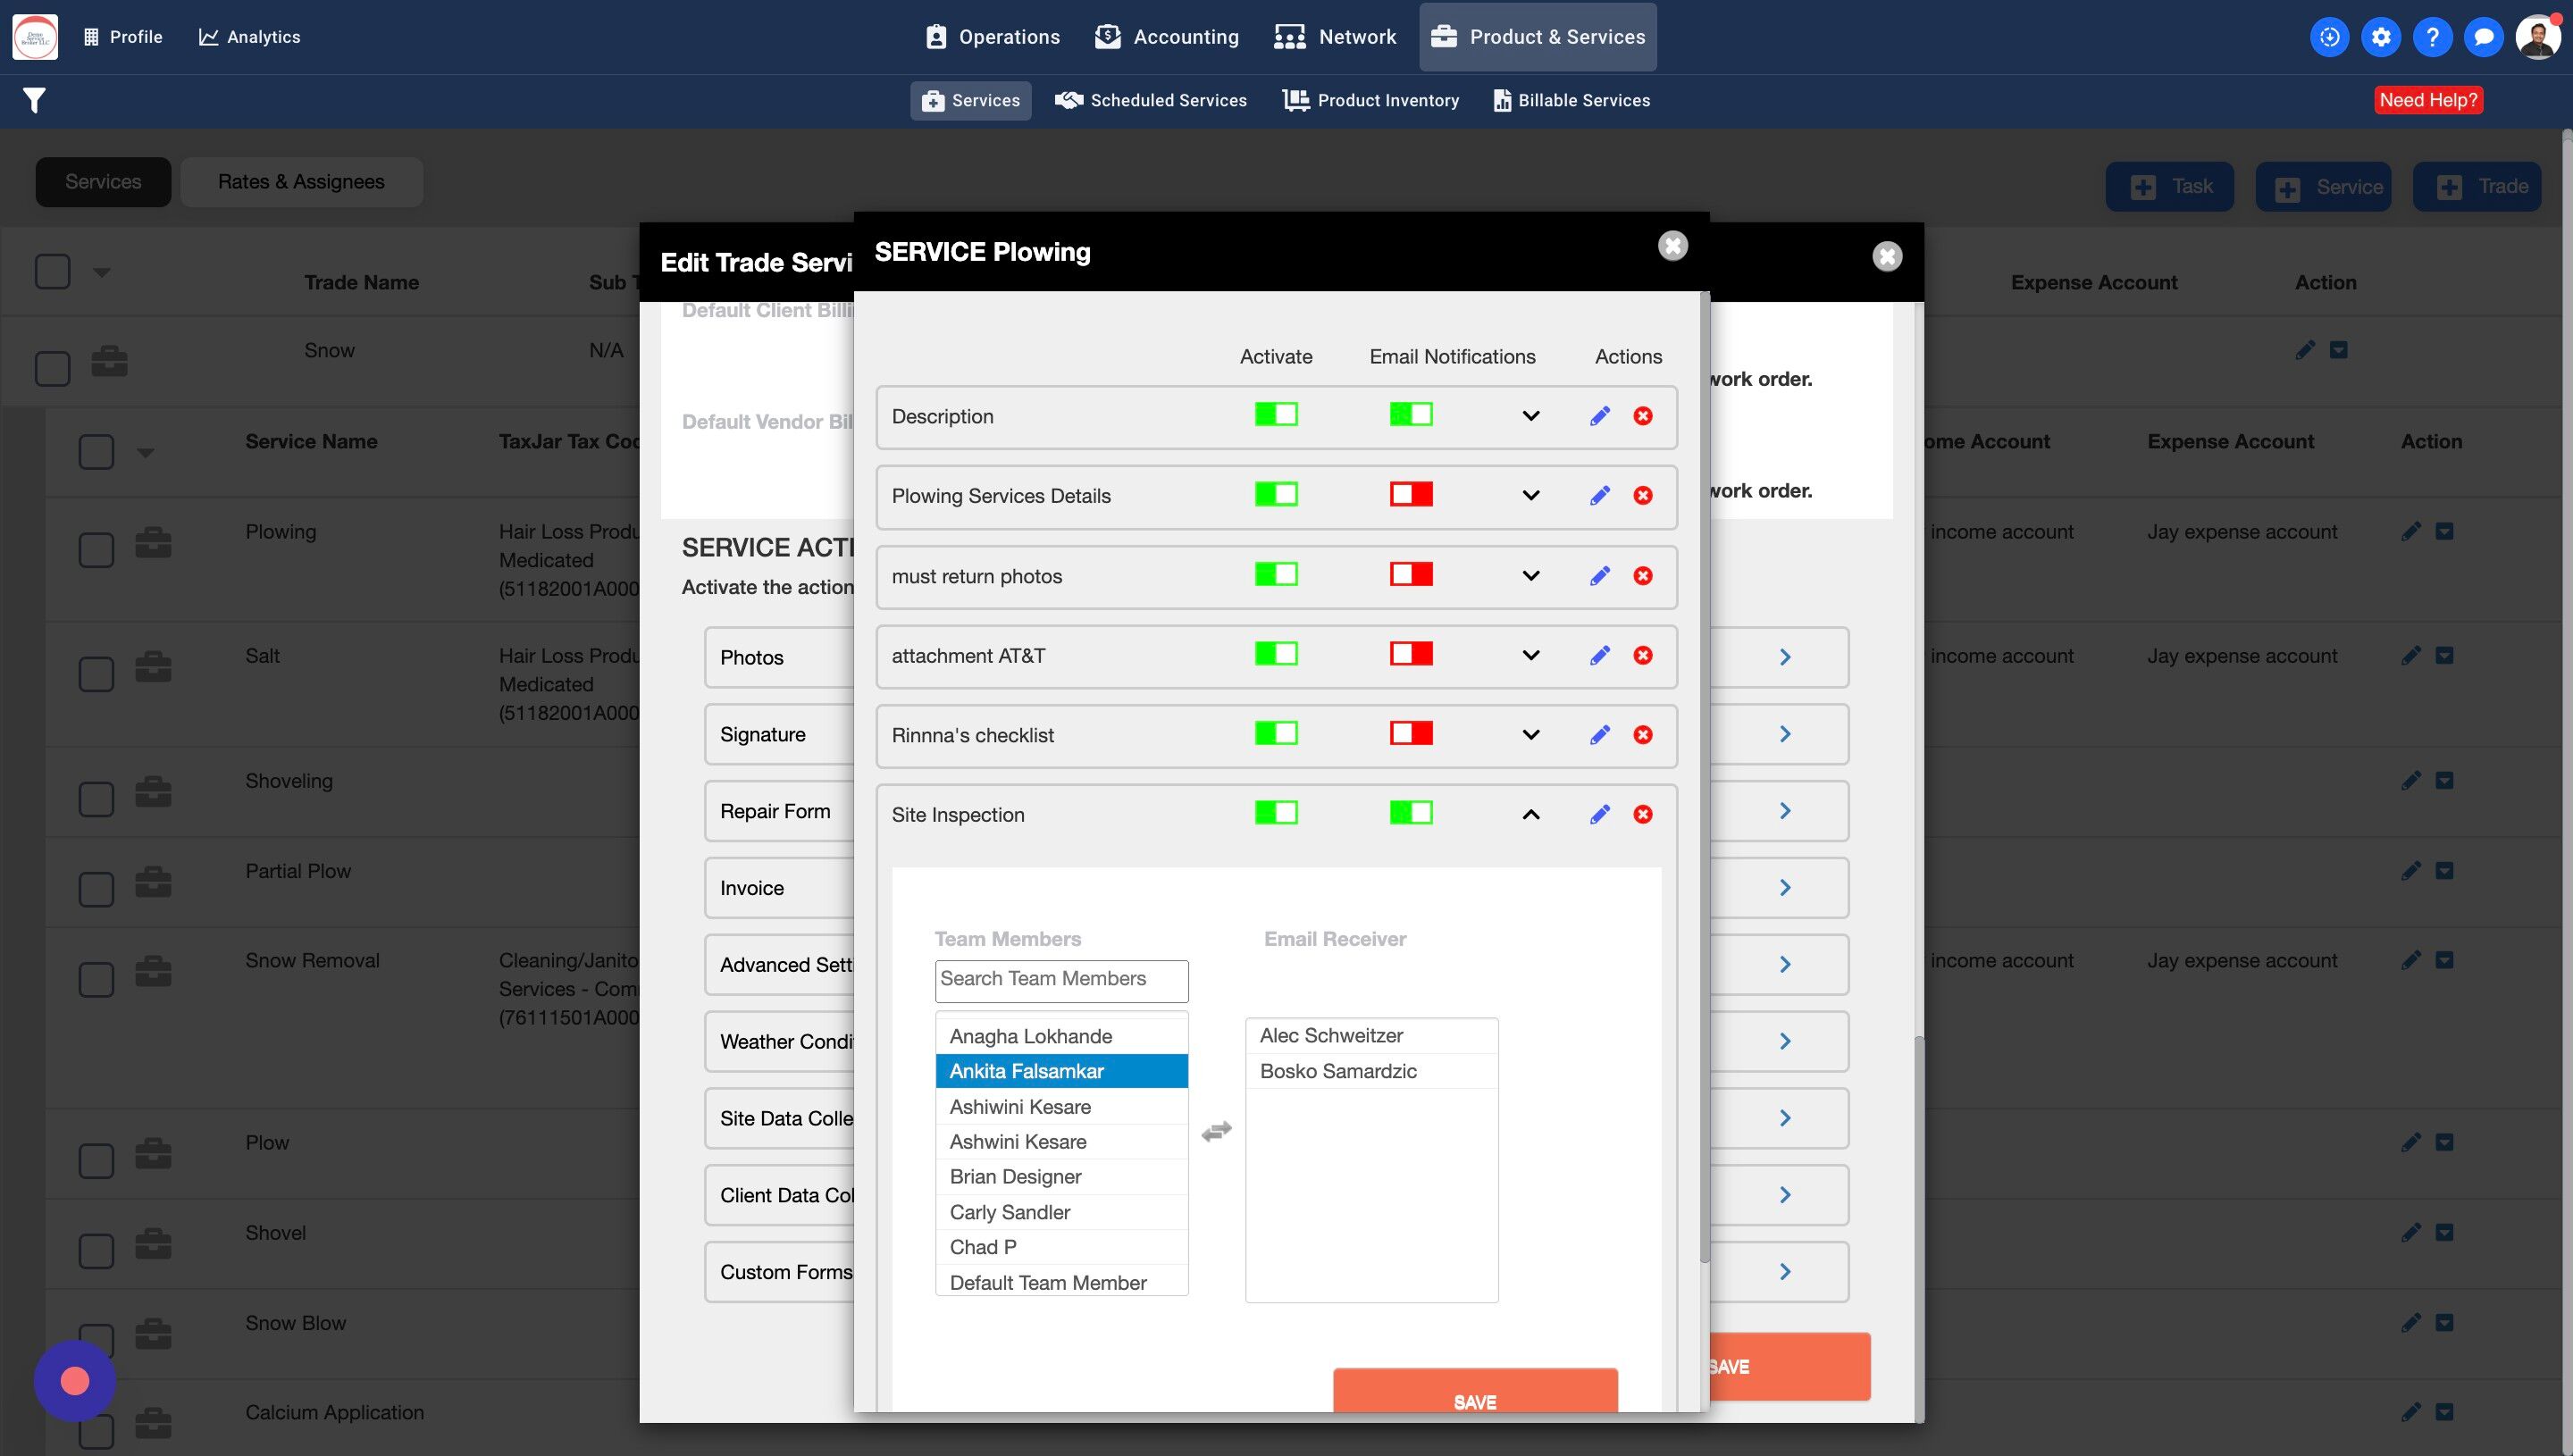
Task: Click the Need Help? button
Action: [x=2427, y=100]
